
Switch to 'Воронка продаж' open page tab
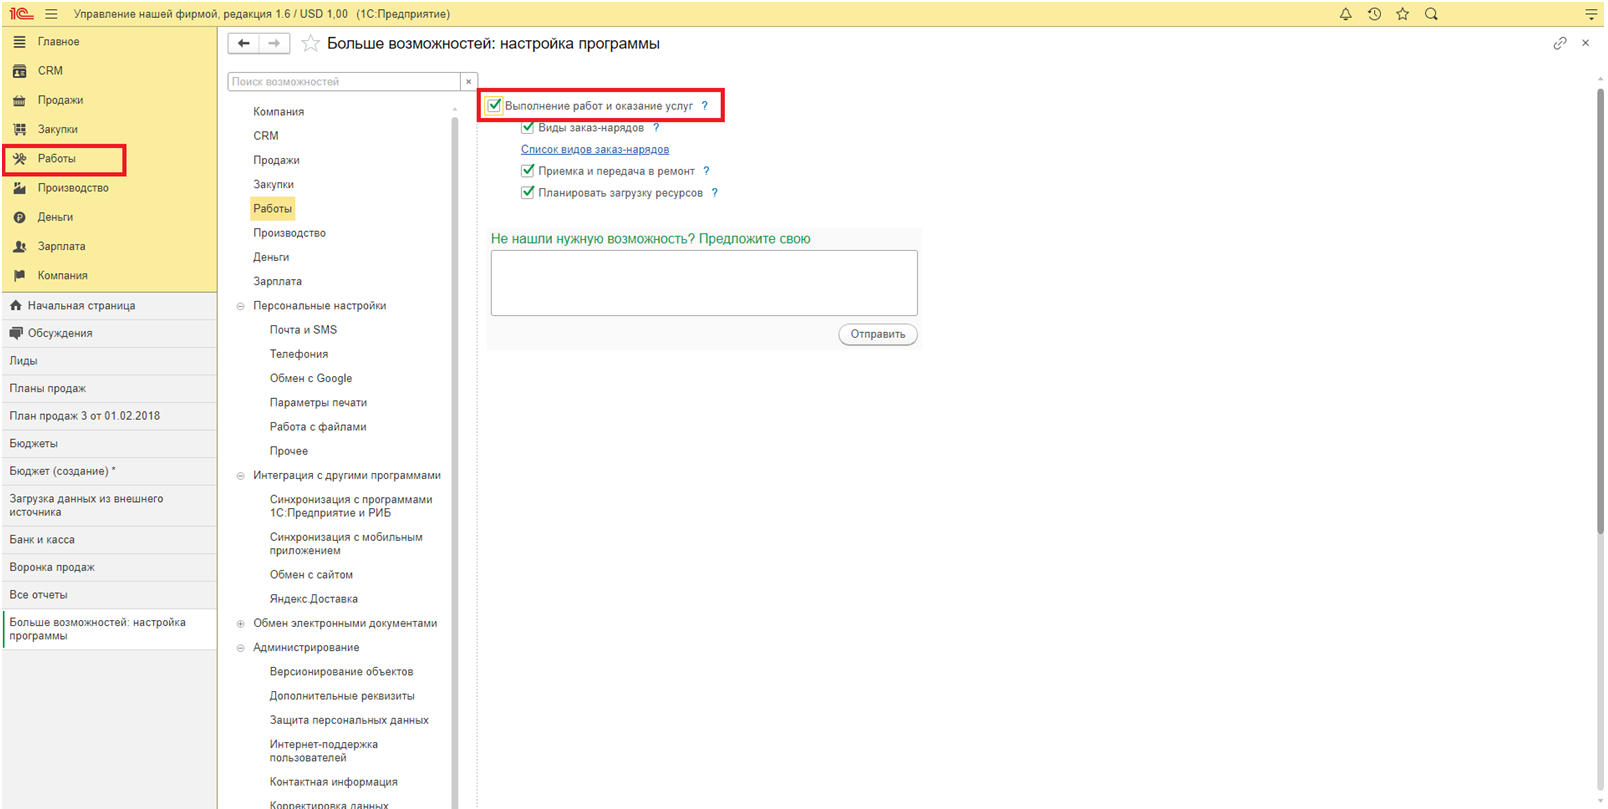click(52, 567)
